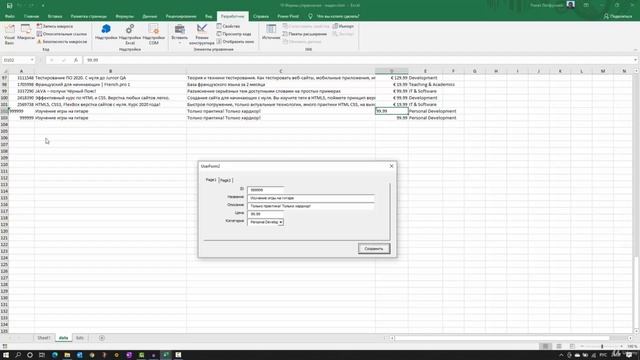Viewport: 640px width, 360px height.
Task: Click the Цена price field in UserForm2
Action: click(x=266, y=214)
